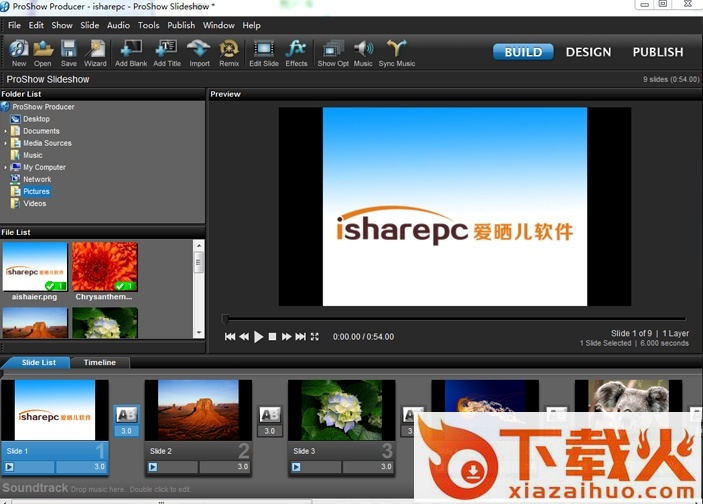This screenshot has height=504, width=703.
Task: Click the Slide 1 play icon
Action: click(x=9, y=467)
